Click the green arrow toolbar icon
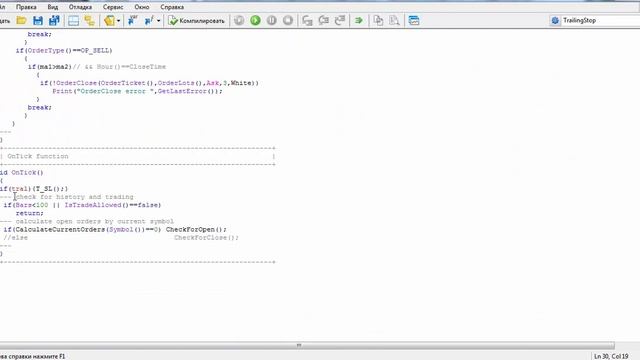Viewport: 640px width, 360px height. tap(359, 20)
